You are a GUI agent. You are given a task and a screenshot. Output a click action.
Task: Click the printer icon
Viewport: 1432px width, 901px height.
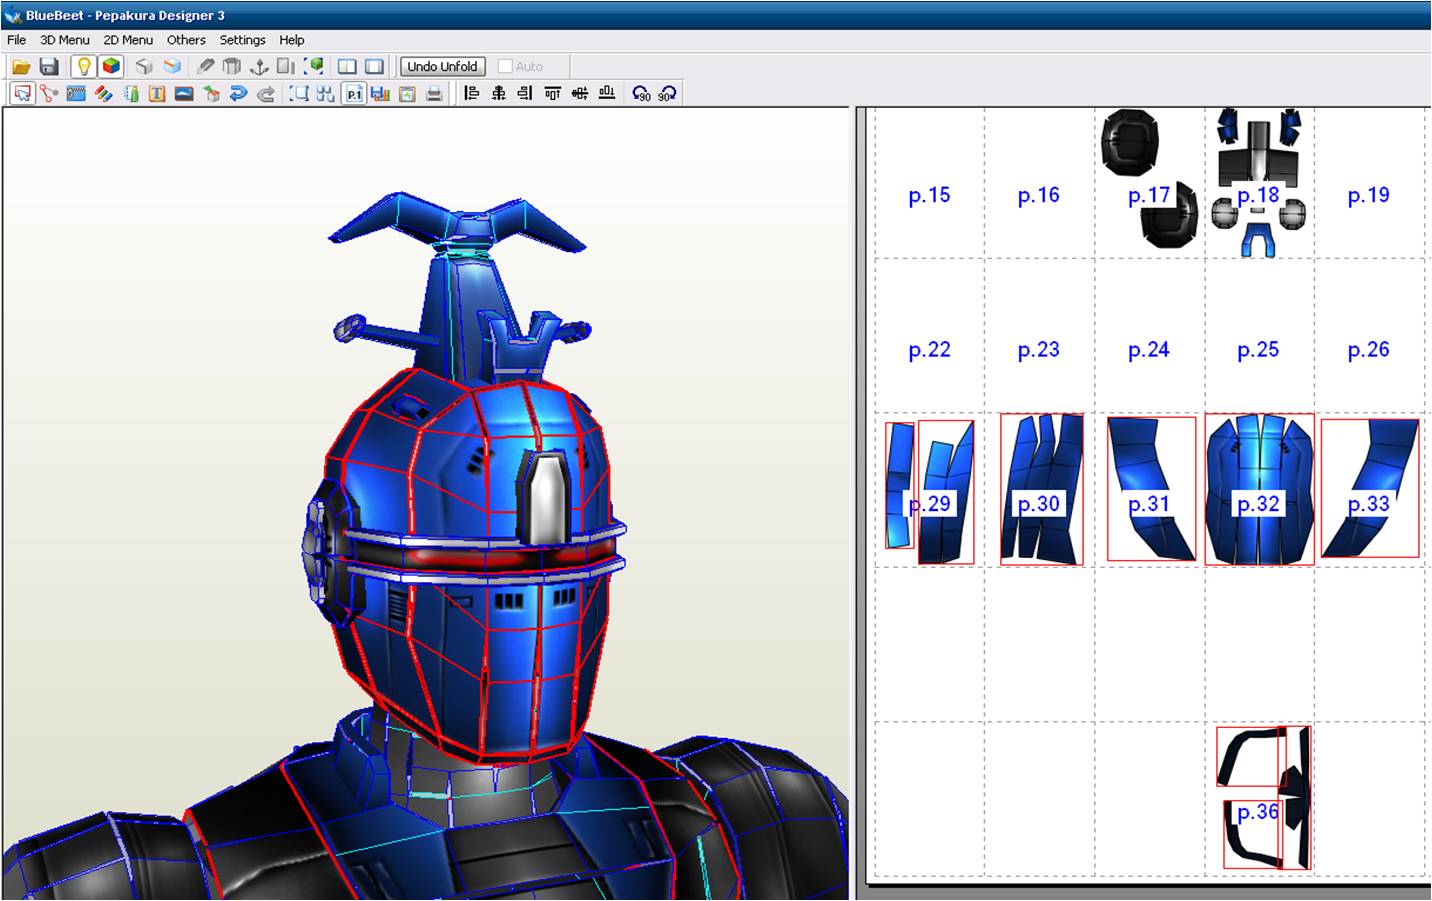[x=434, y=94]
